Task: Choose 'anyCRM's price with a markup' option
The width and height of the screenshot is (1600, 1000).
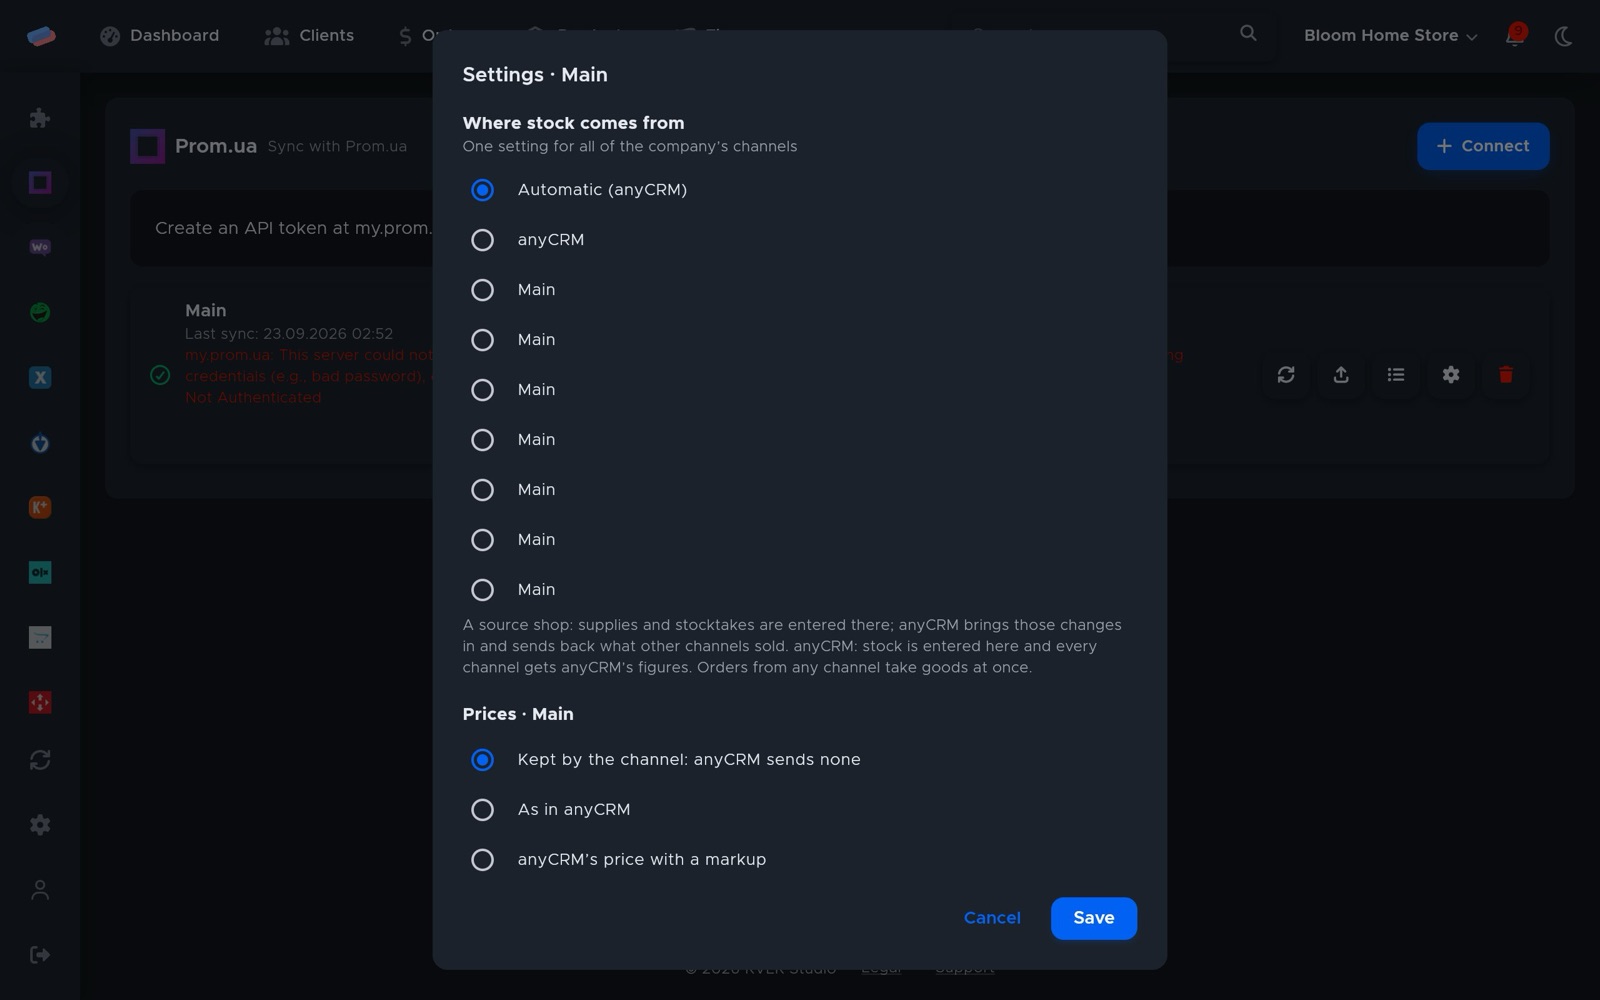Action: tap(482, 860)
